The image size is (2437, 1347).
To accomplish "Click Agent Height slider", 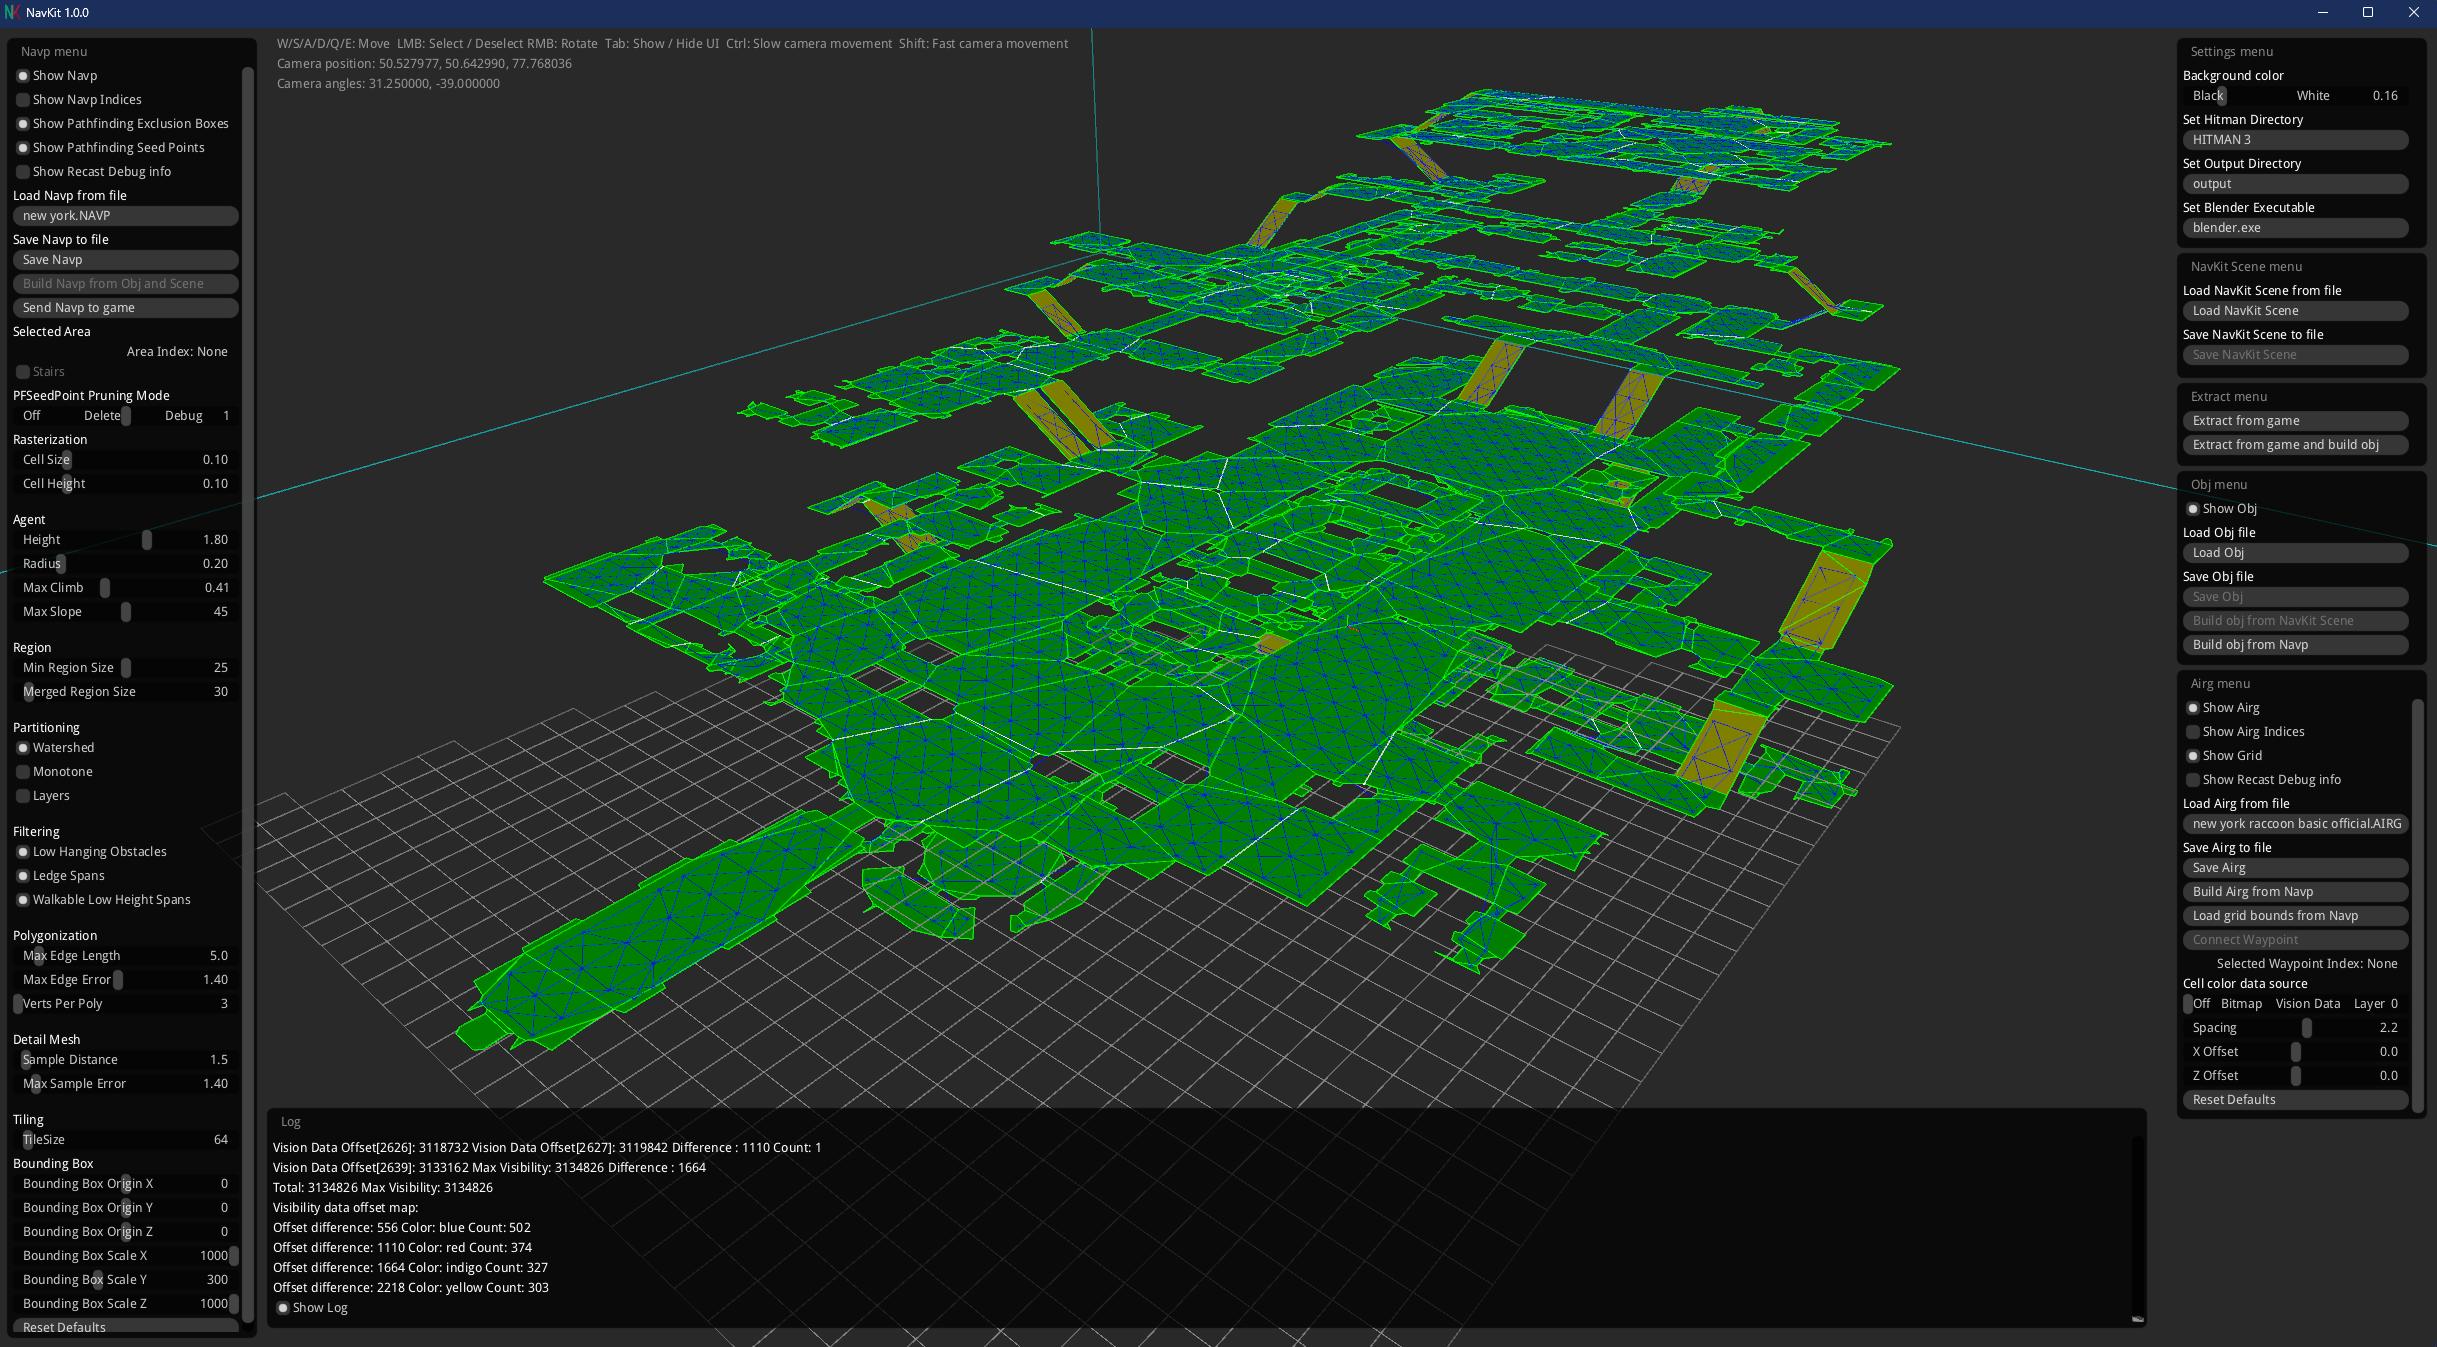I will pyautogui.click(x=125, y=540).
